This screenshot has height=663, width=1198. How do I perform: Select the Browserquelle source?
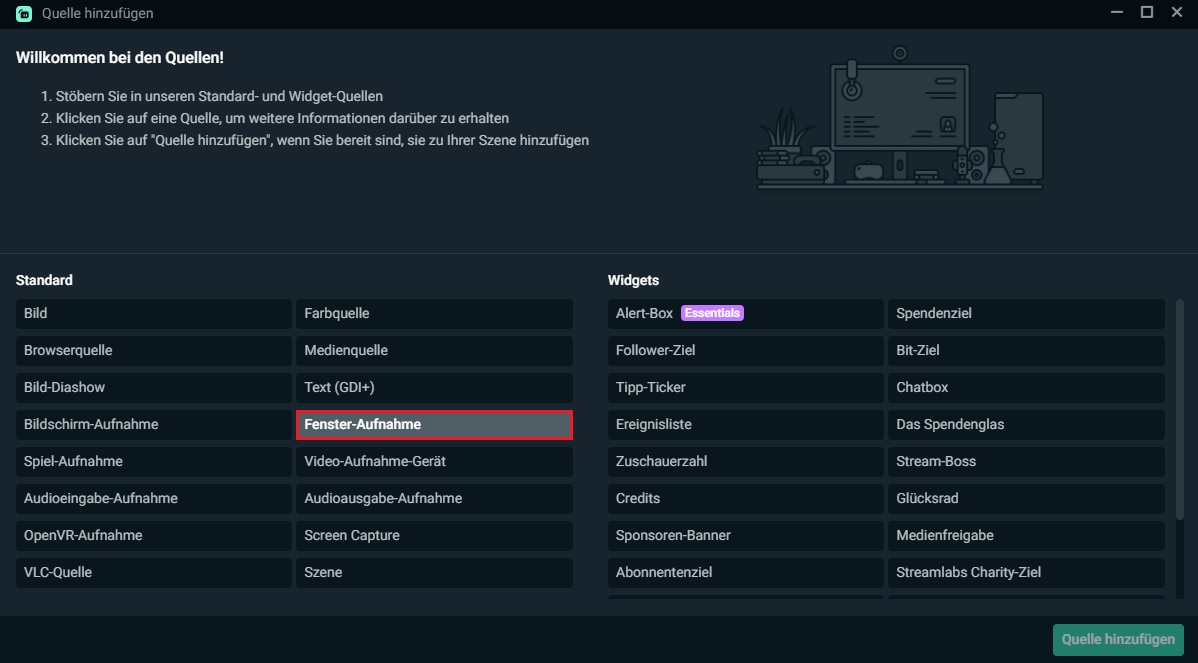pyautogui.click(x=153, y=350)
